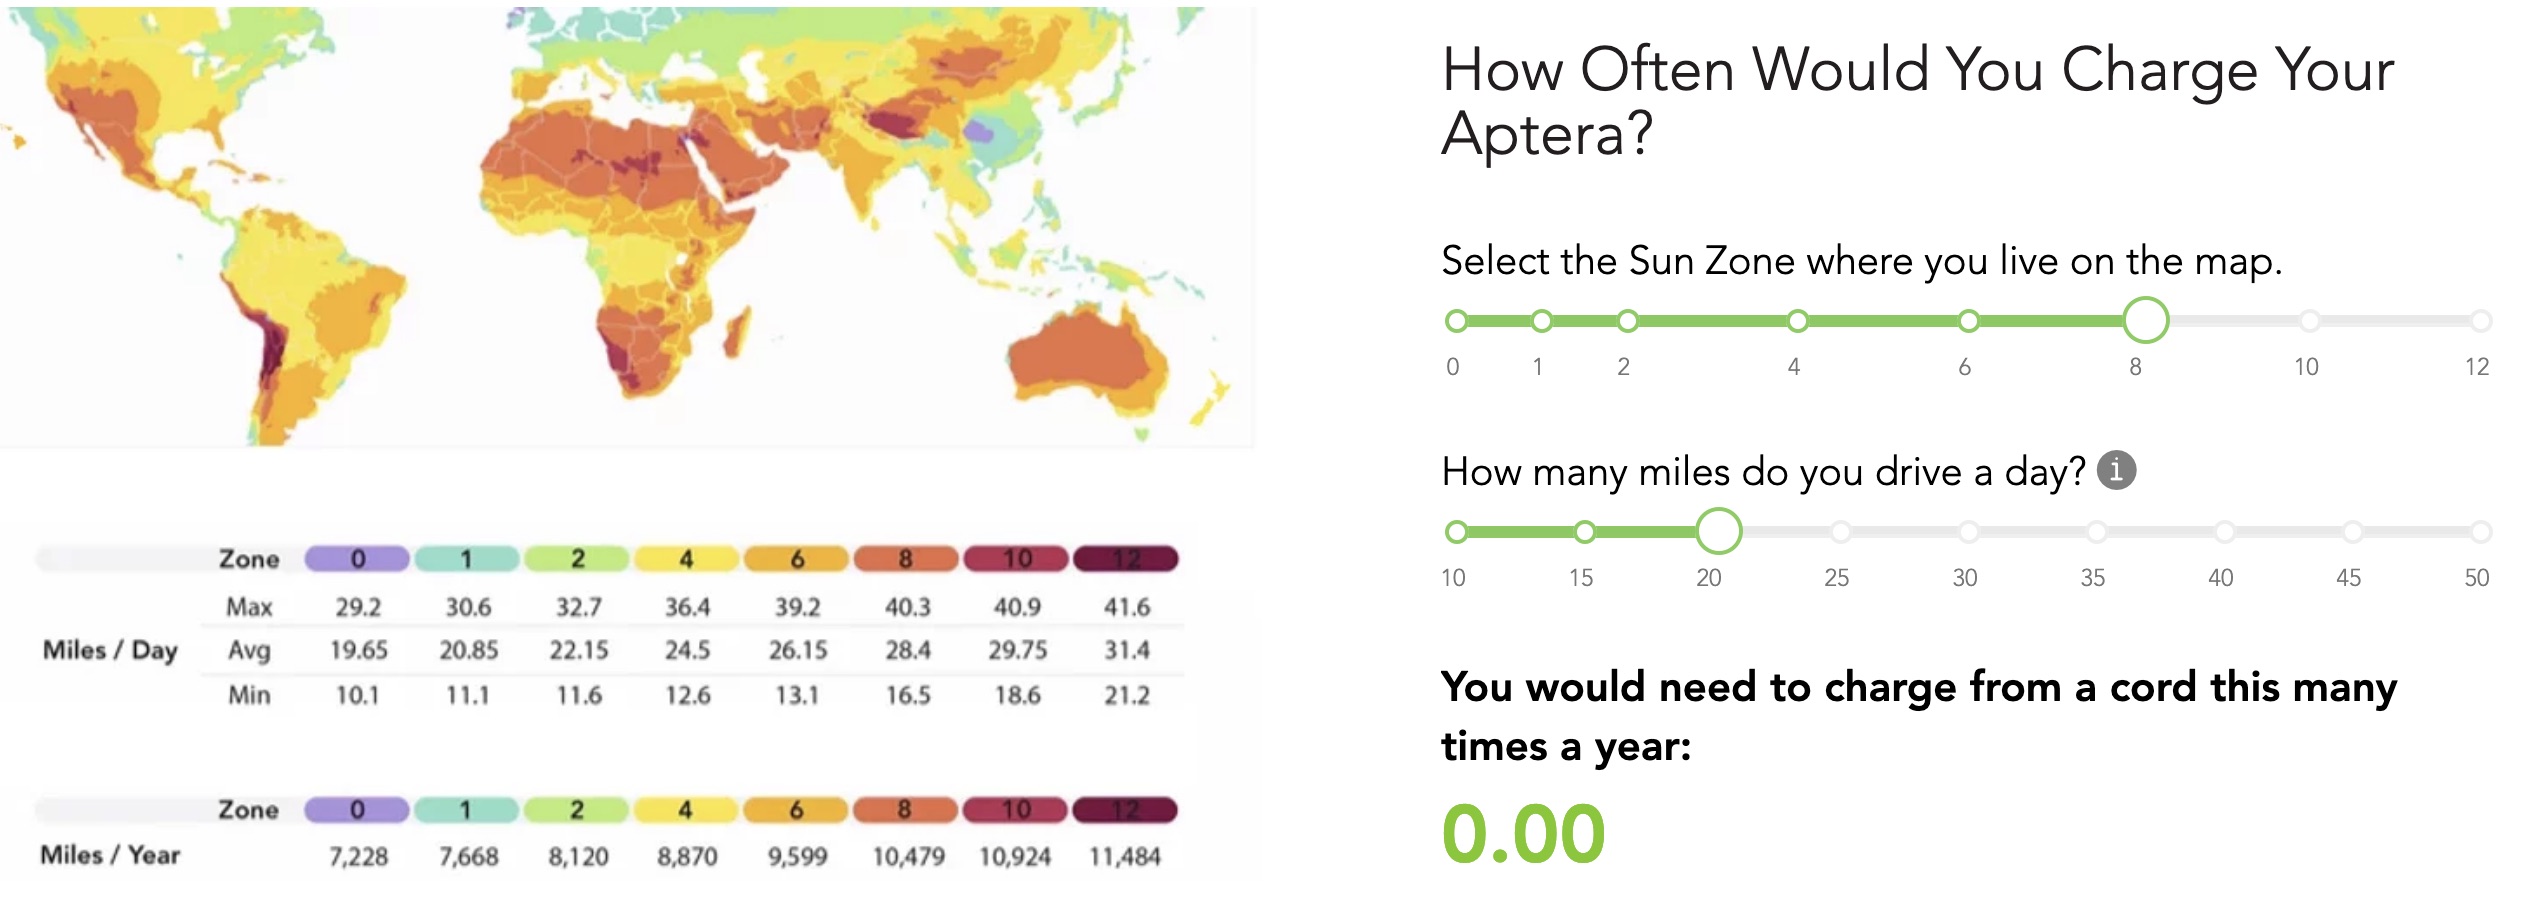Set Sun Zone slider to 2
Screen dimensions: 2532x914
click(1628, 321)
